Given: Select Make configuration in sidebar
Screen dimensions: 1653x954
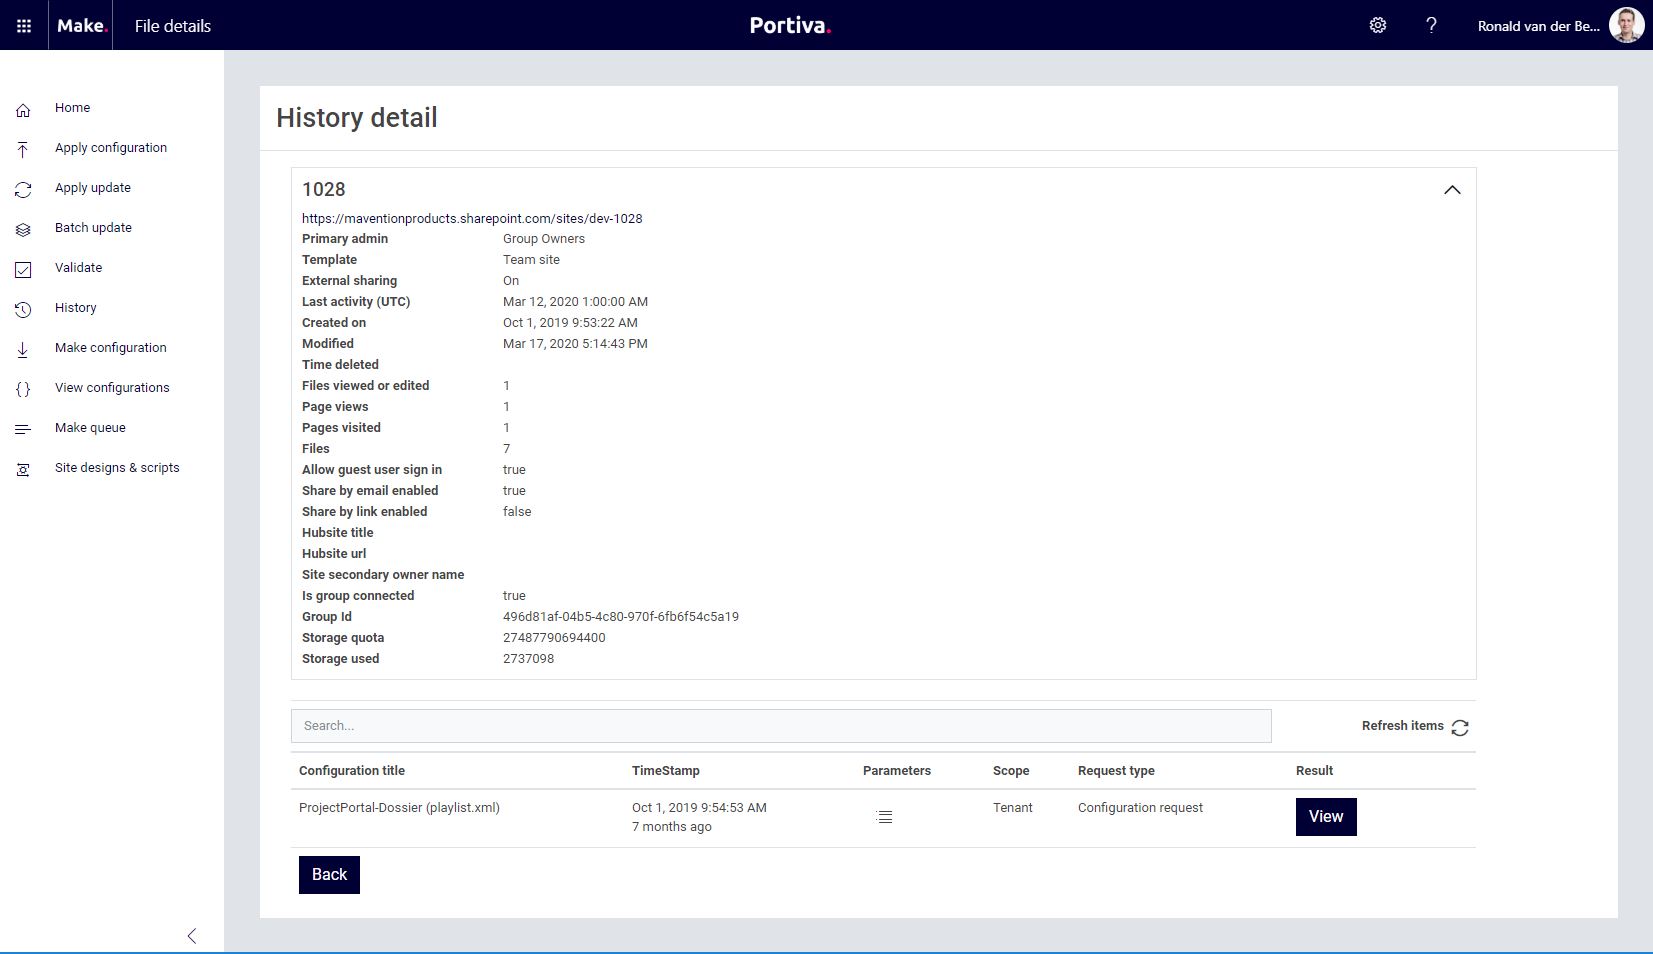Looking at the screenshot, I should [x=110, y=348].
